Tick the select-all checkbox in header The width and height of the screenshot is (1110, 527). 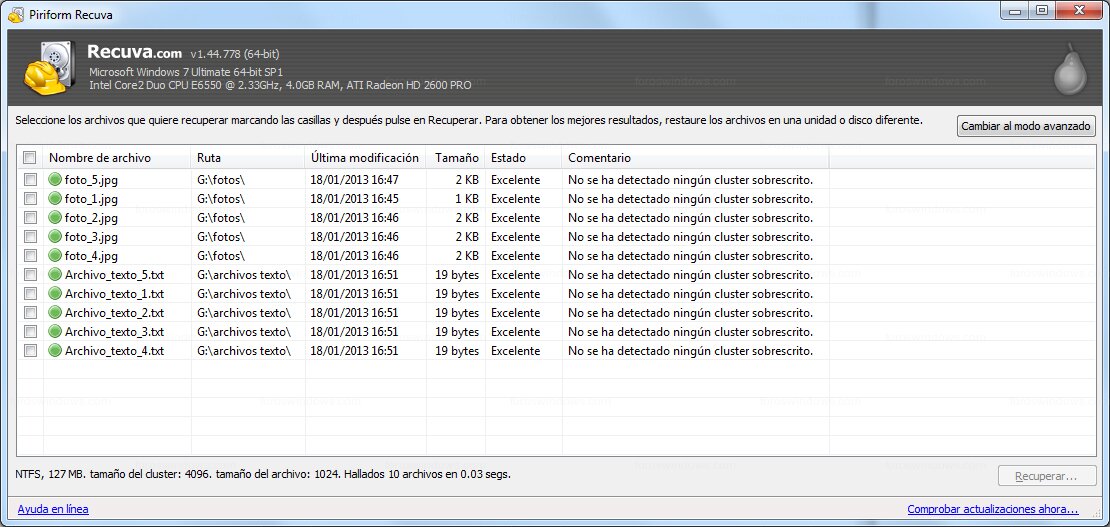[x=30, y=157]
